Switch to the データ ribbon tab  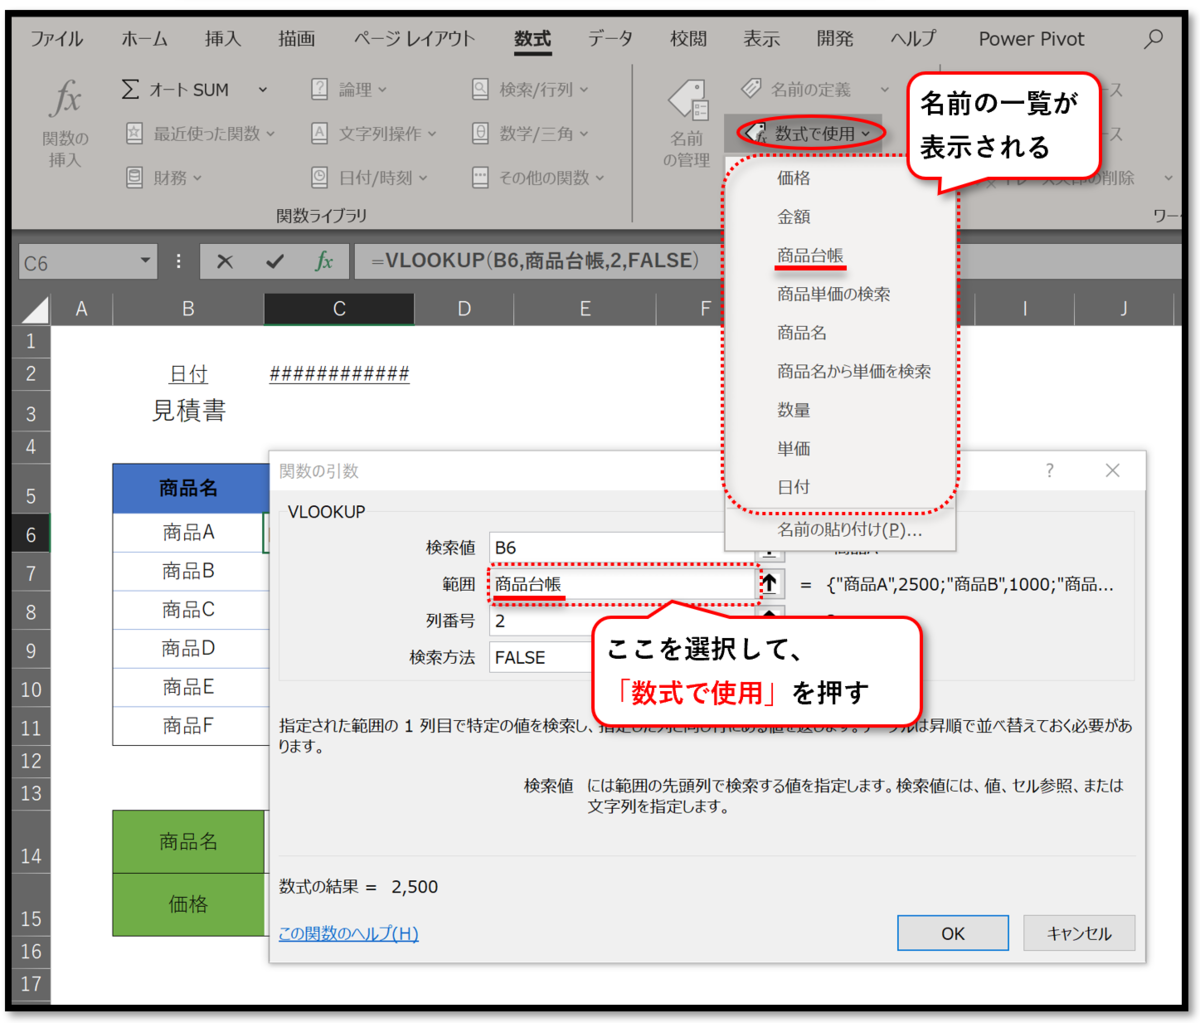[x=610, y=39]
